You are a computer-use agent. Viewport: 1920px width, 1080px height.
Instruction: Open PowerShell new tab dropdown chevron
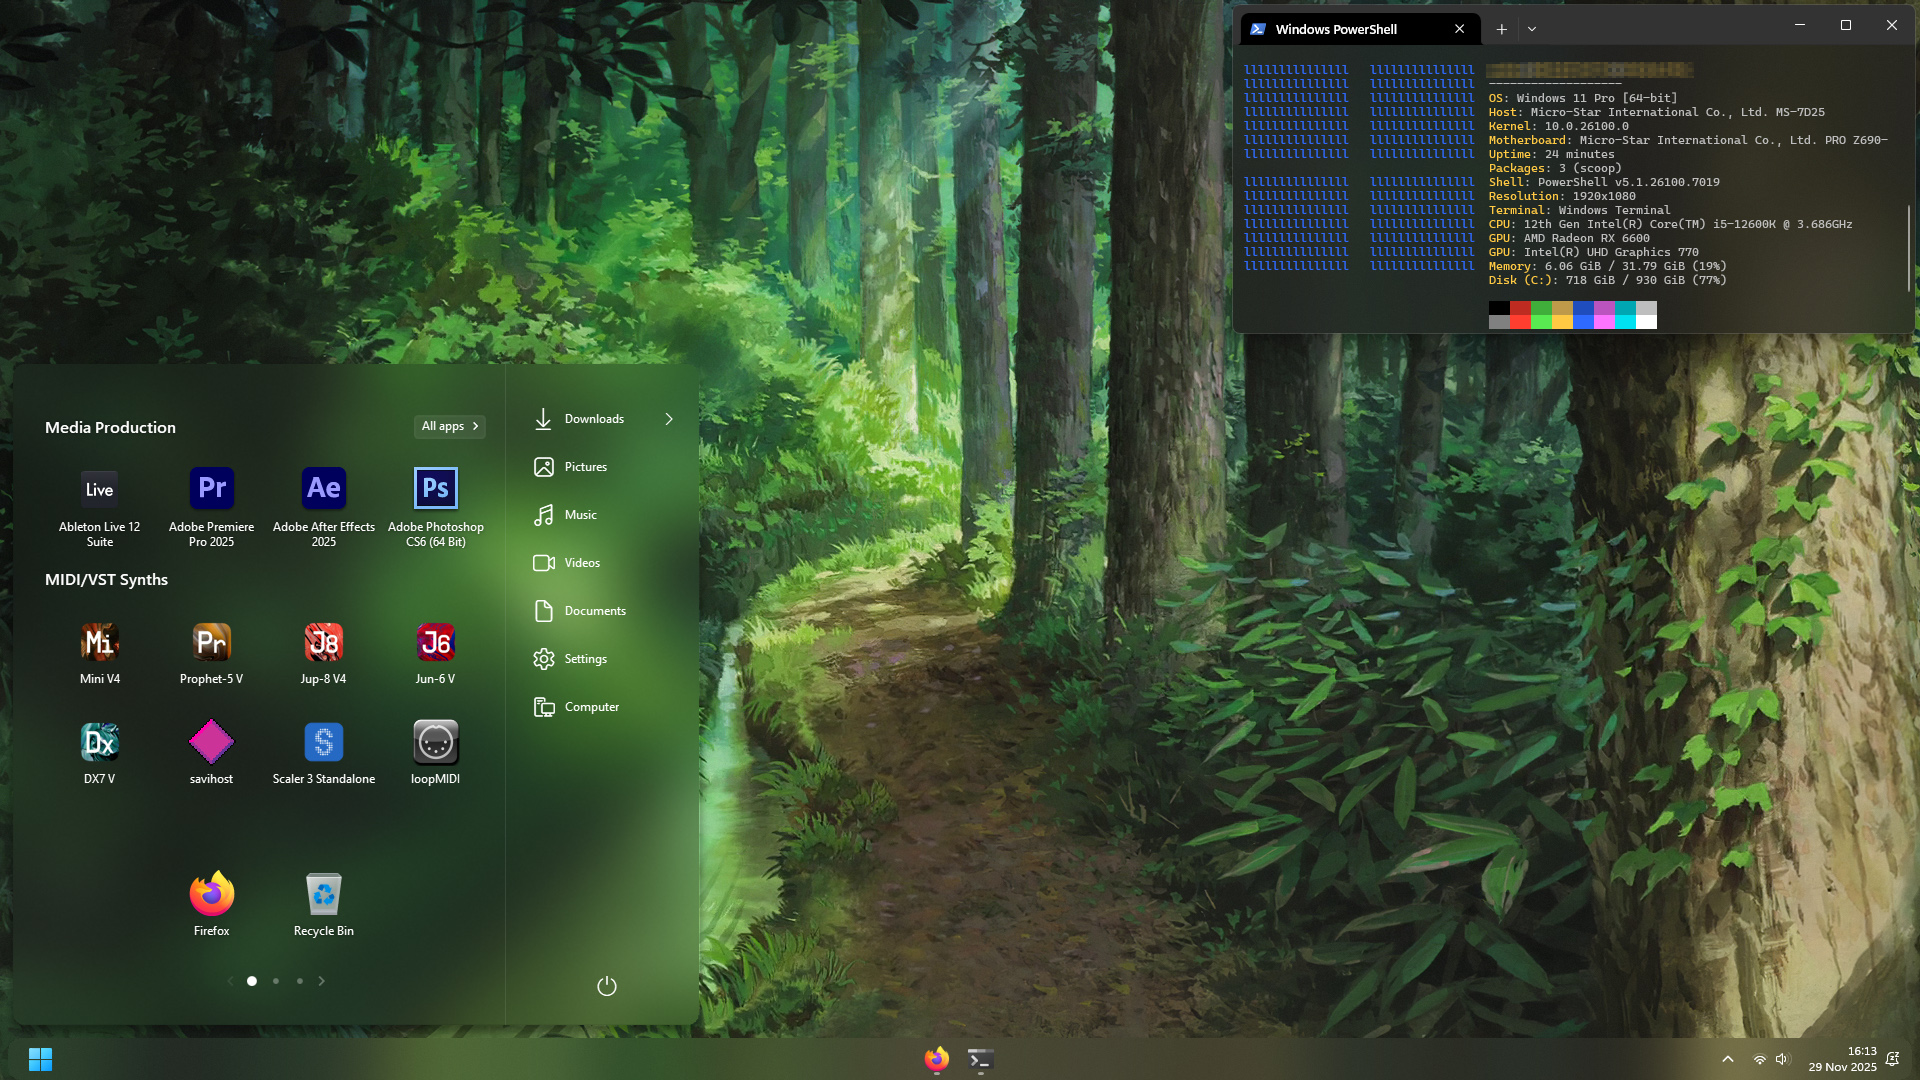(x=1531, y=29)
